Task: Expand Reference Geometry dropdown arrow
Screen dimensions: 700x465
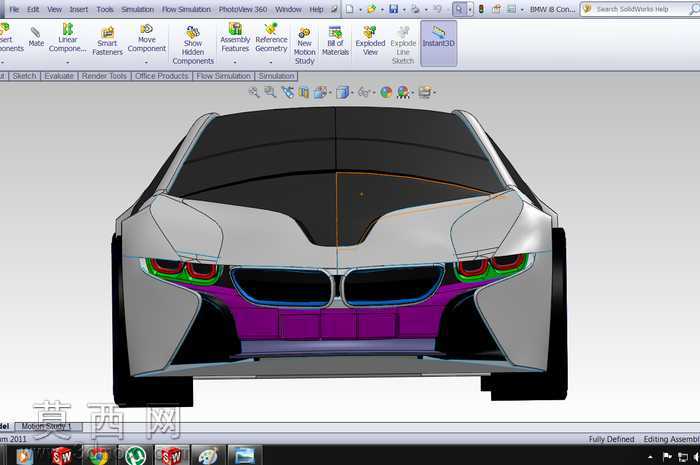Action: (271, 62)
